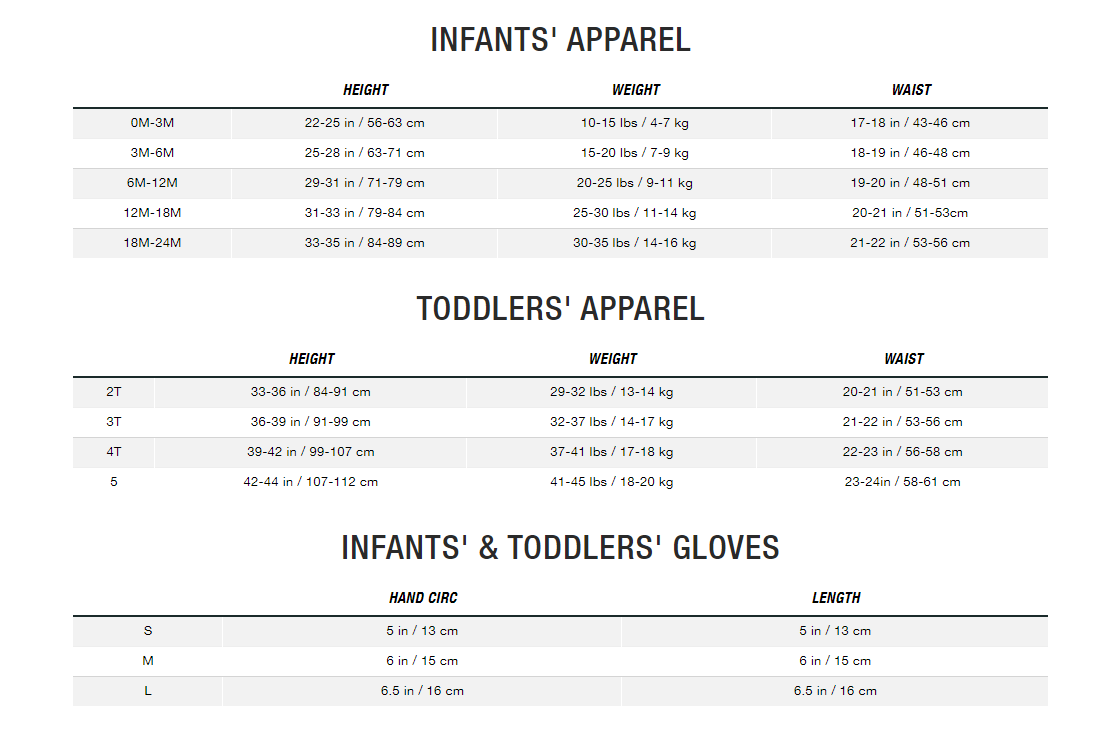
Task: Click the Toddlers' Apparel heading
Action: pos(560,309)
